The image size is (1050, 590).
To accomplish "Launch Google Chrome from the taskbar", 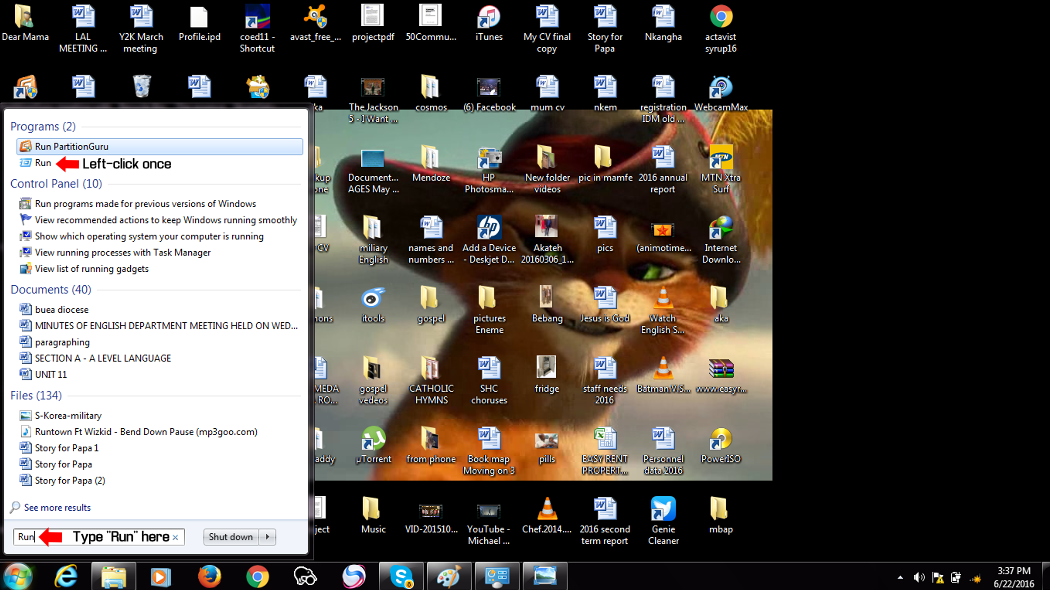I will click(257, 577).
